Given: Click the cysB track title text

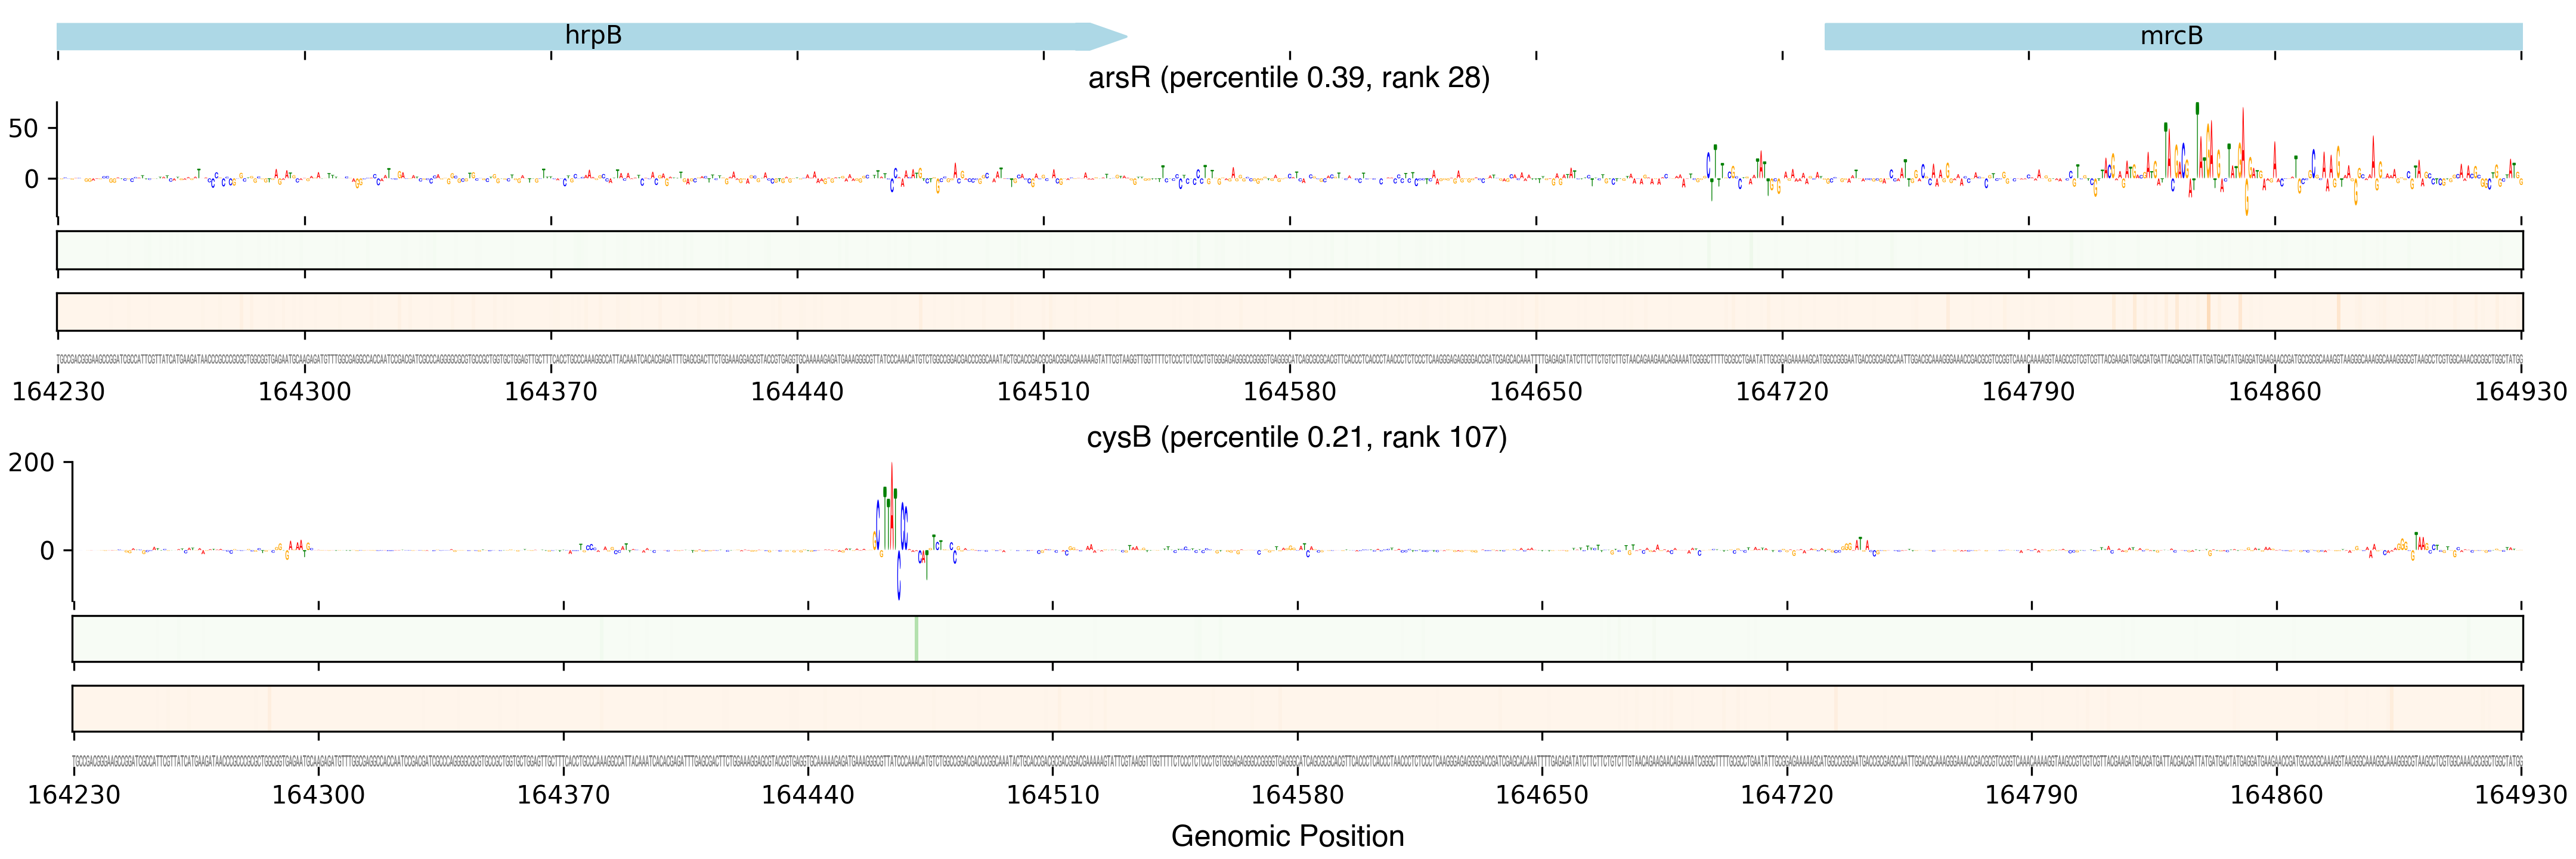Looking at the screenshot, I should click(x=1296, y=438).
